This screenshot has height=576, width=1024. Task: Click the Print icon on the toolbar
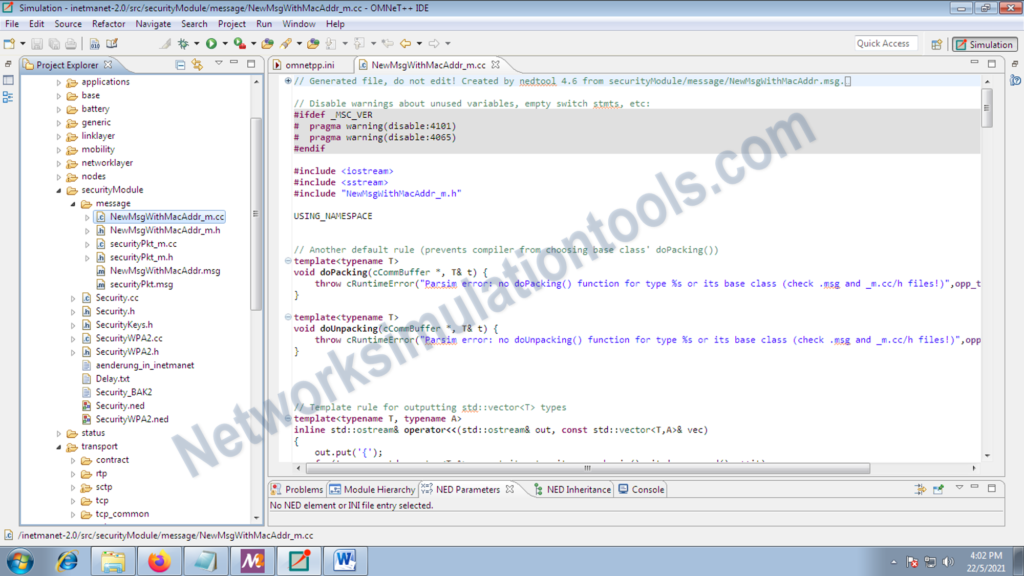72,43
